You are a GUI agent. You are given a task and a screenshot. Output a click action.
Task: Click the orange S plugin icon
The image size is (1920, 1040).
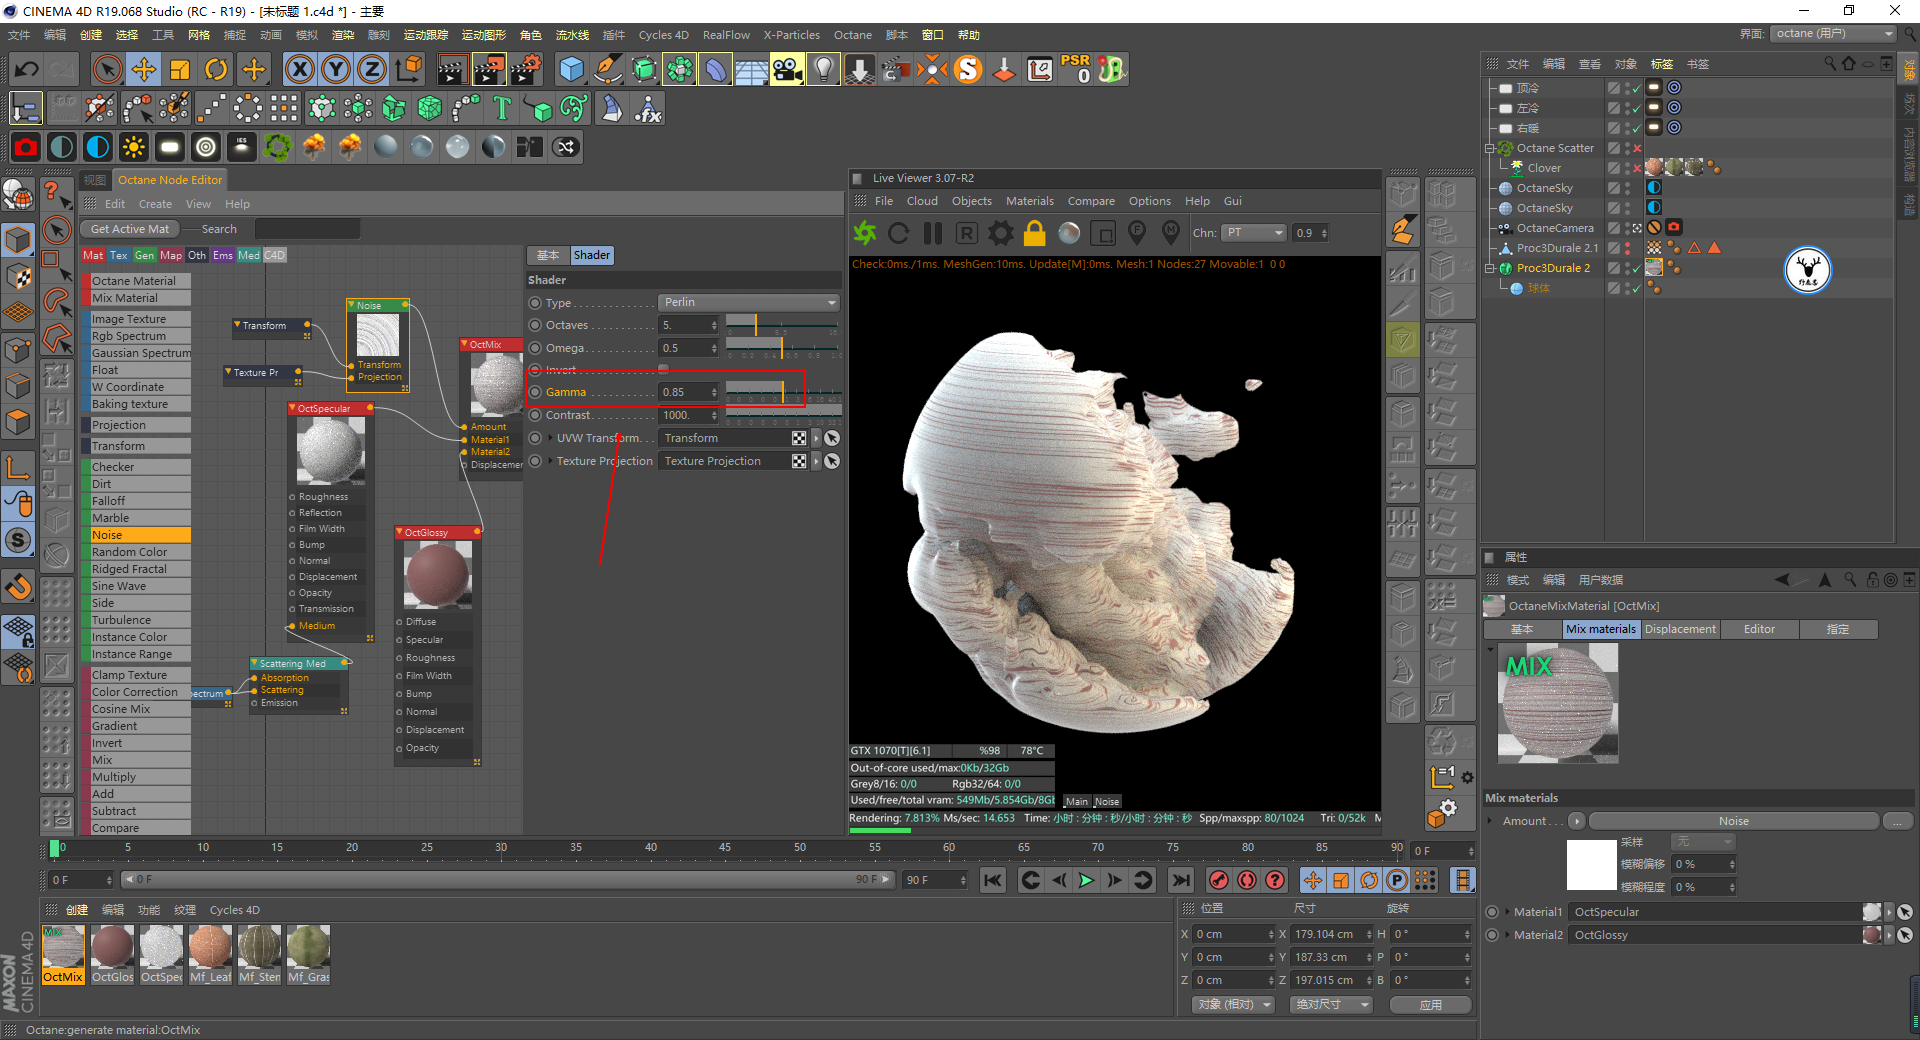coord(968,69)
